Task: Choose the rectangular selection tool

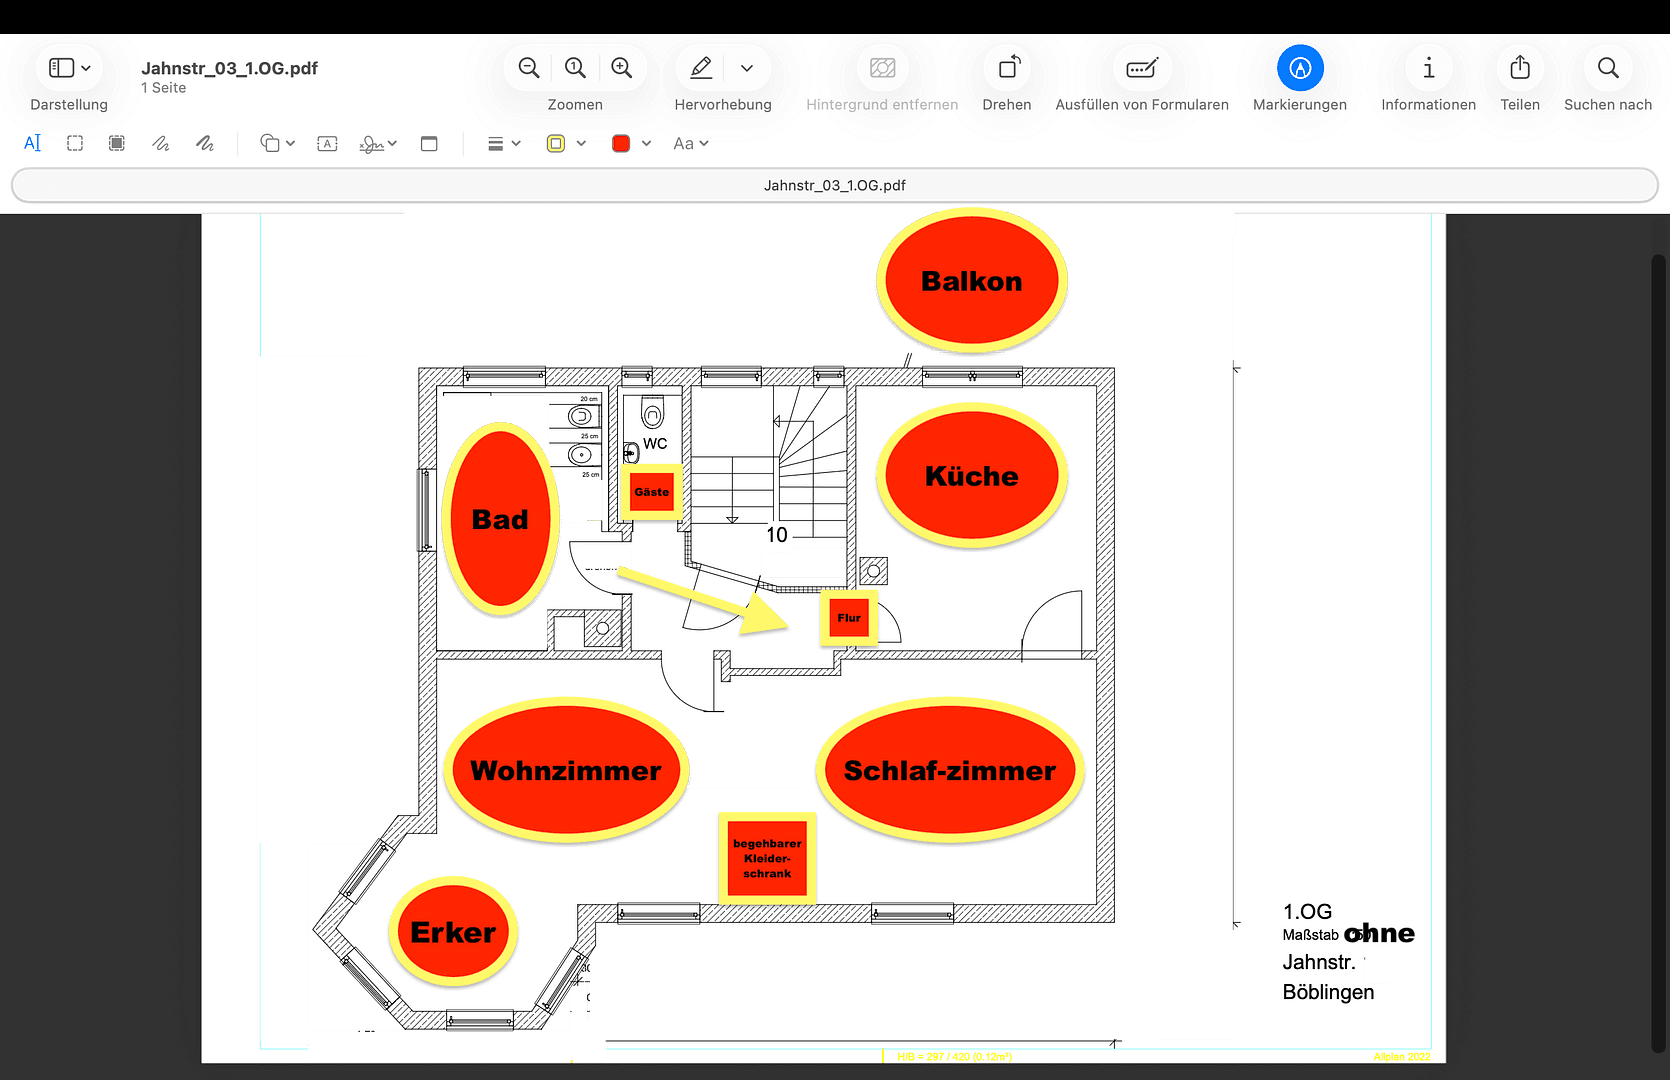Action: point(75,143)
